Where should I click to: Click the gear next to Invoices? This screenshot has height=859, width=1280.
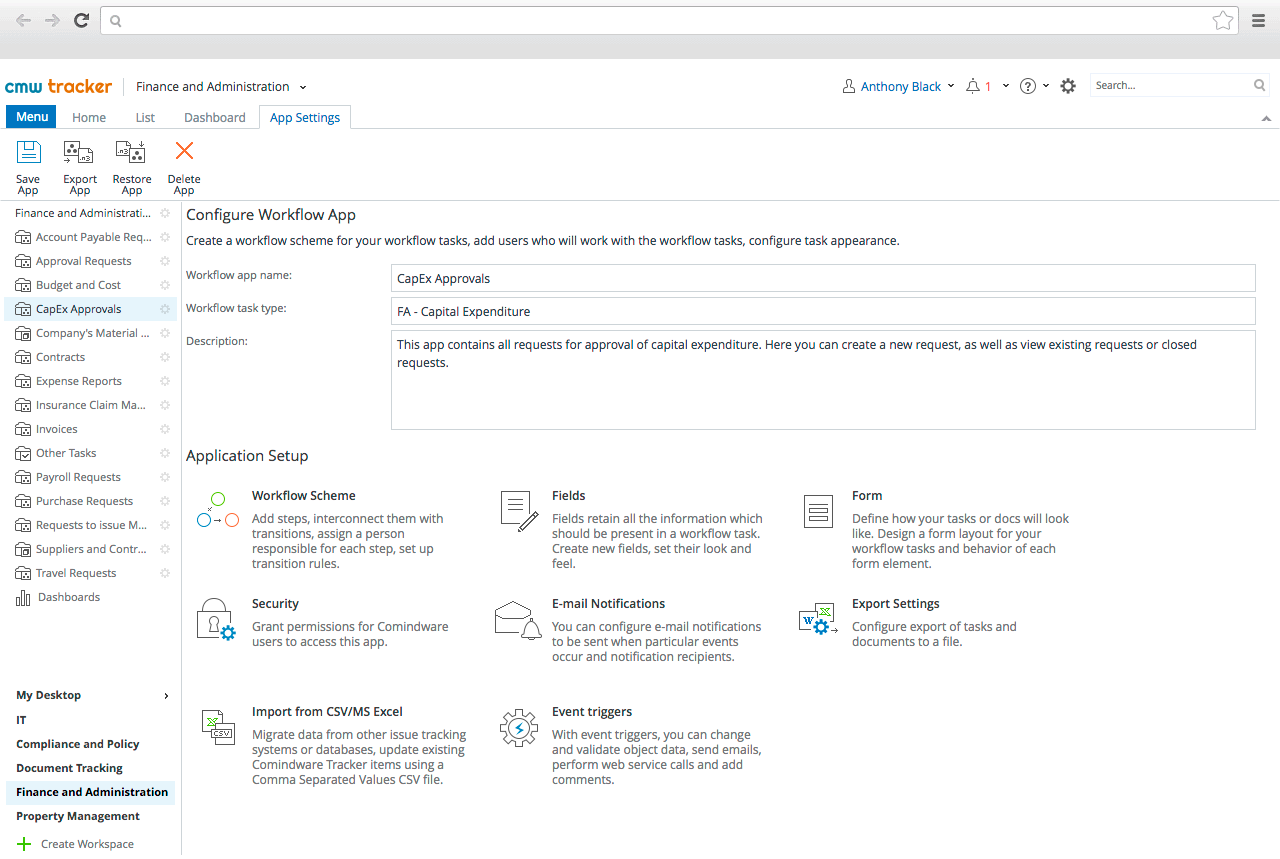tap(165, 429)
